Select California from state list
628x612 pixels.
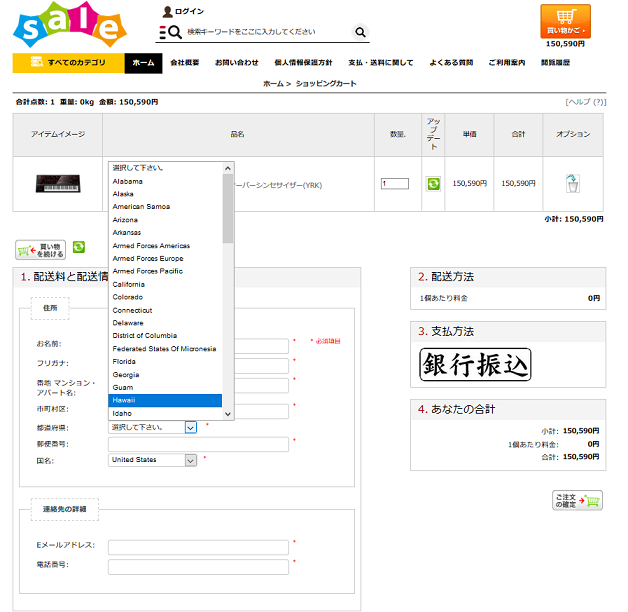click(x=165, y=284)
